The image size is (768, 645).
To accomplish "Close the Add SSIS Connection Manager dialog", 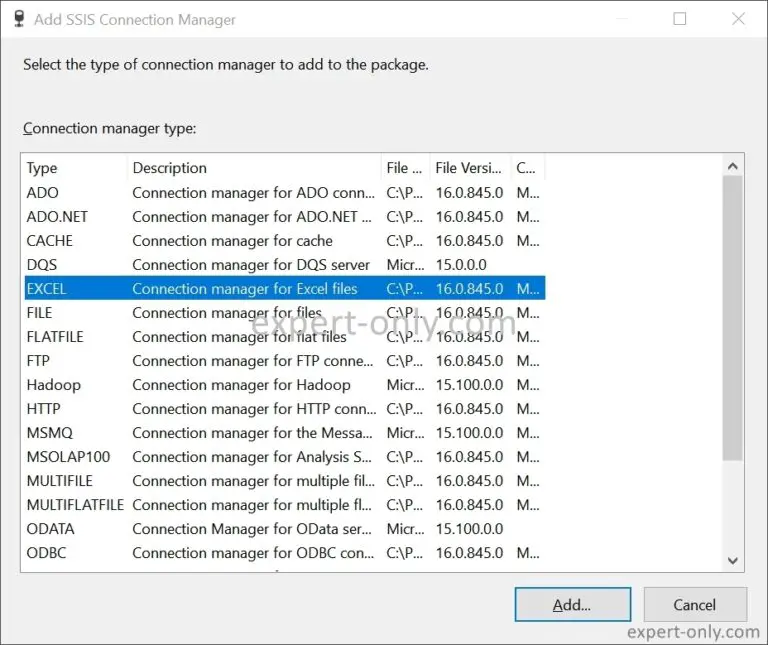I will tap(738, 19).
